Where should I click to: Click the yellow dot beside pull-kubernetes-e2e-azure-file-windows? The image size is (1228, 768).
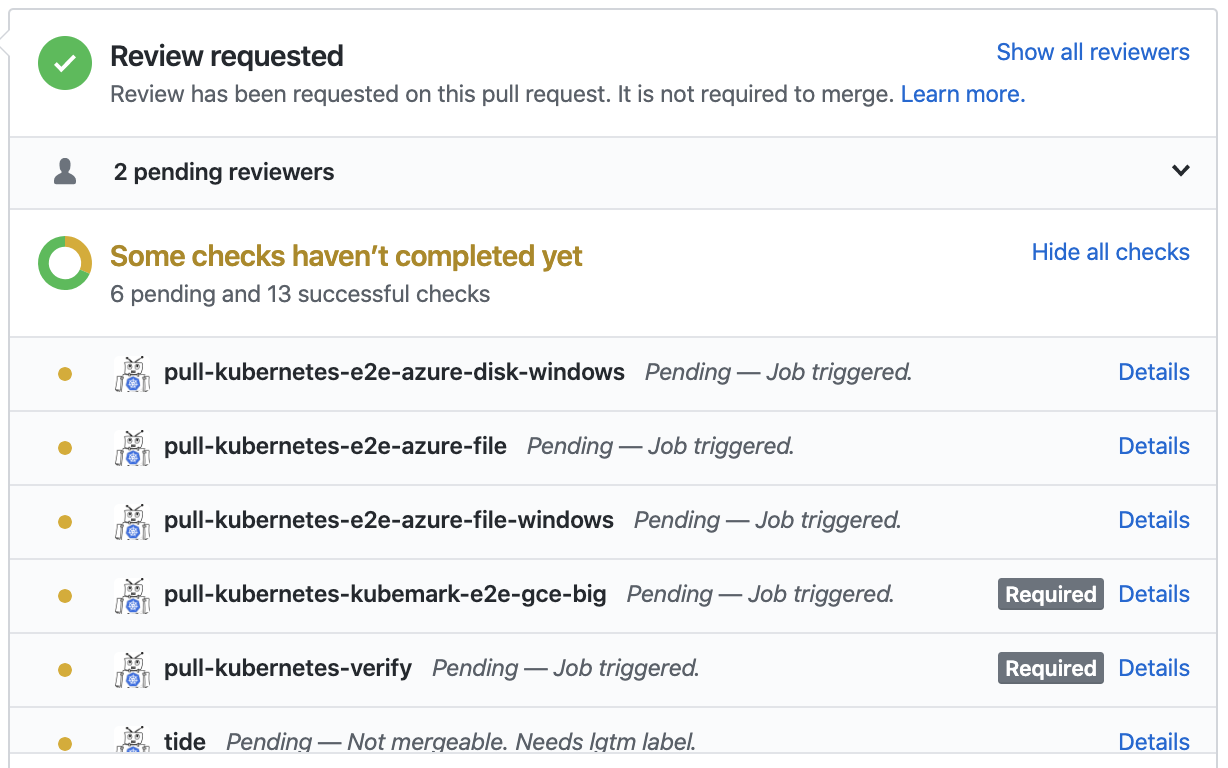pos(64,520)
